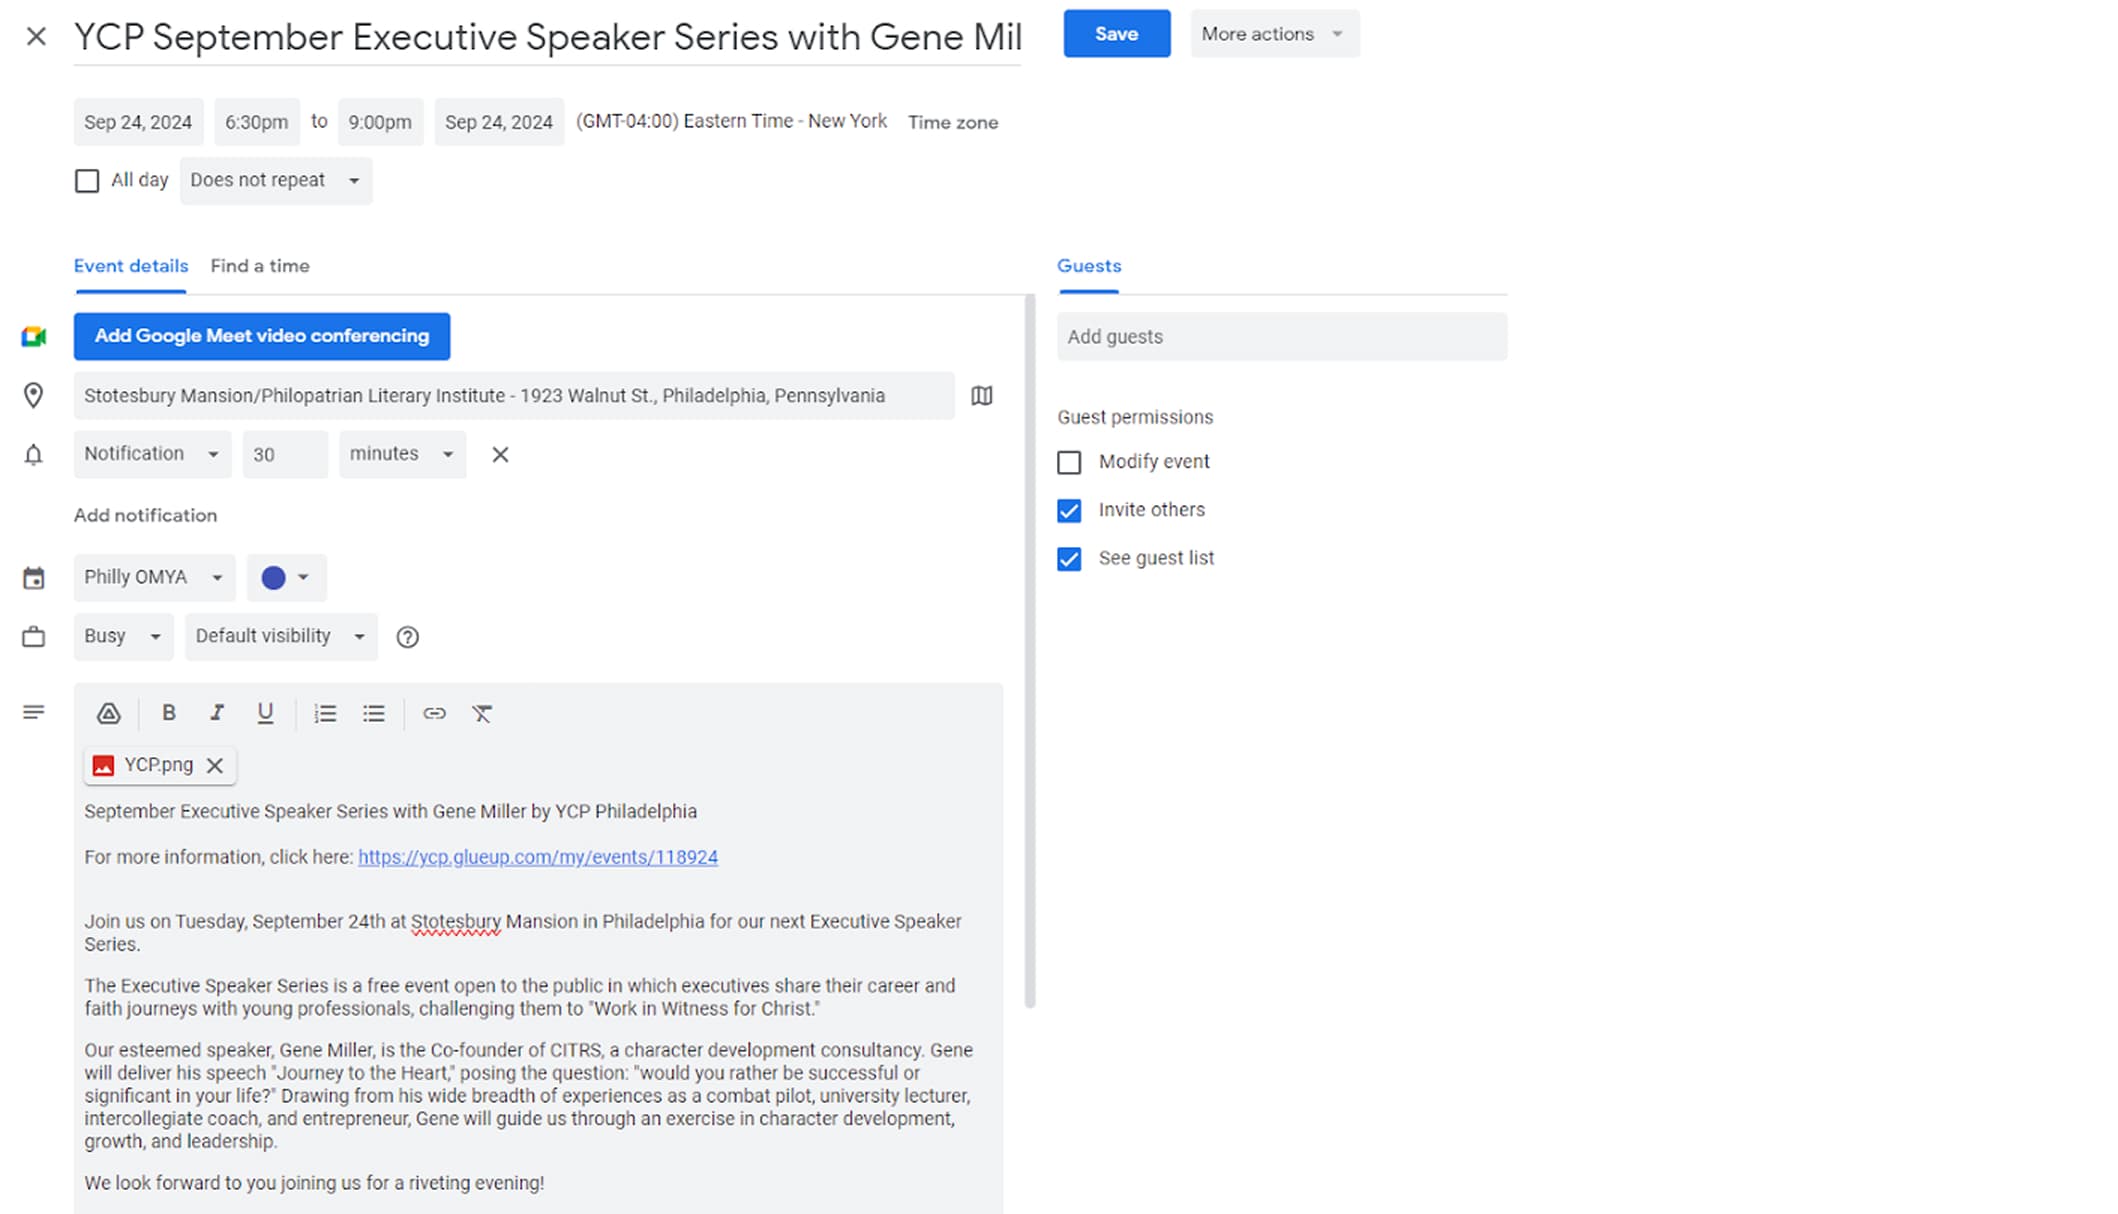Uncheck Invite others permission
Screen dimensions: 2118x1214
[x=1069, y=511]
